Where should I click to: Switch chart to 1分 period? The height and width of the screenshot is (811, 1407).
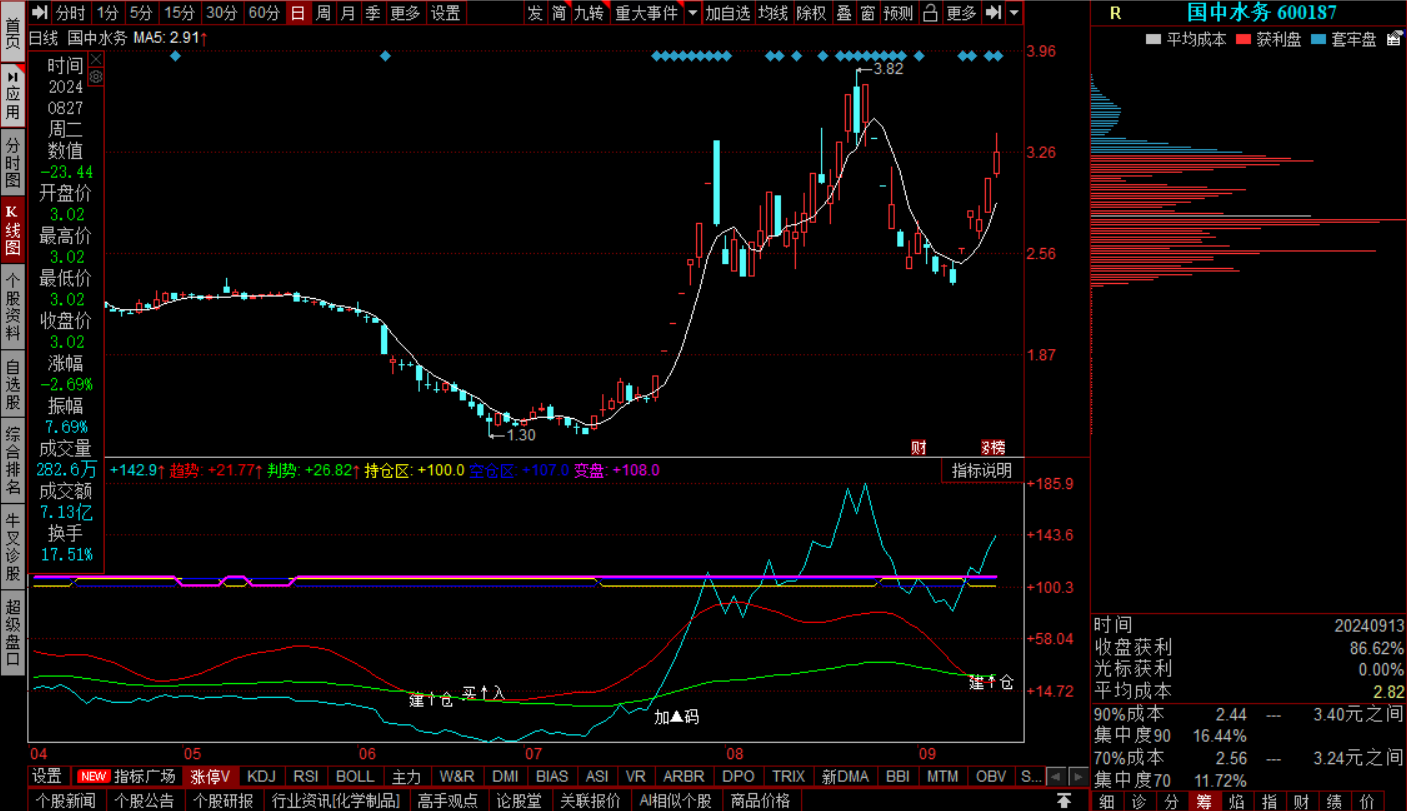[108, 13]
